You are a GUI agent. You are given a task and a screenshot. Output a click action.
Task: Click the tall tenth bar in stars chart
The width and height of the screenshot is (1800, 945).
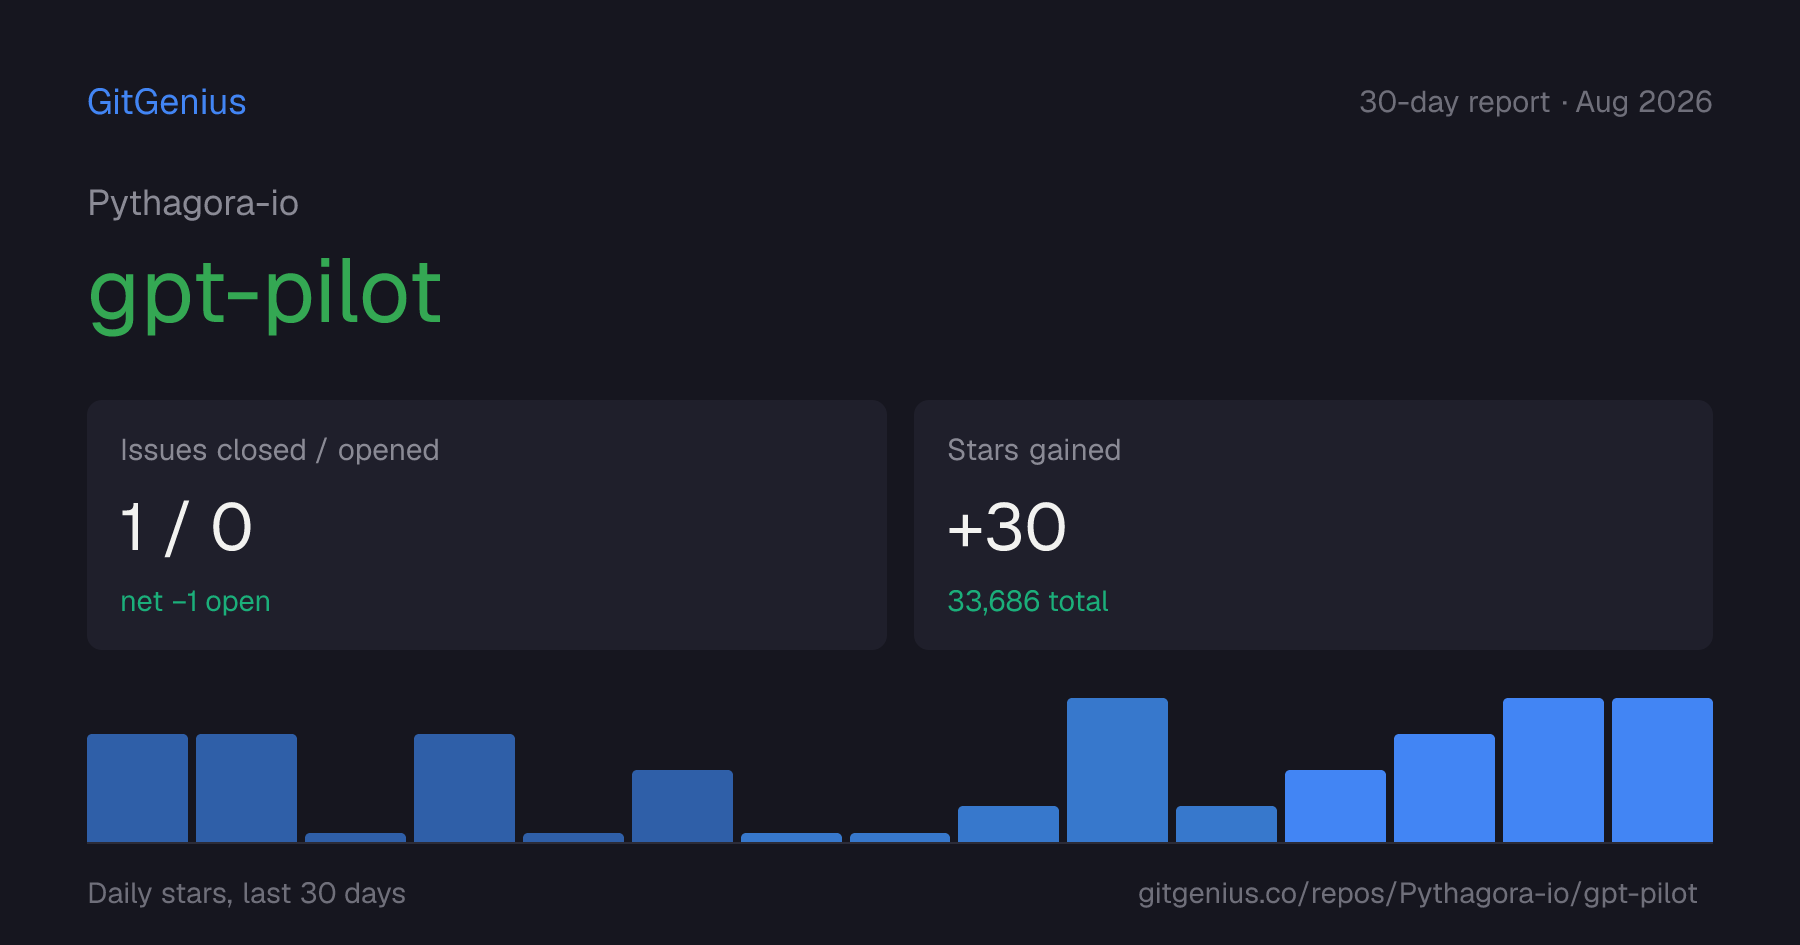pyautogui.click(x=1117, y=770)
